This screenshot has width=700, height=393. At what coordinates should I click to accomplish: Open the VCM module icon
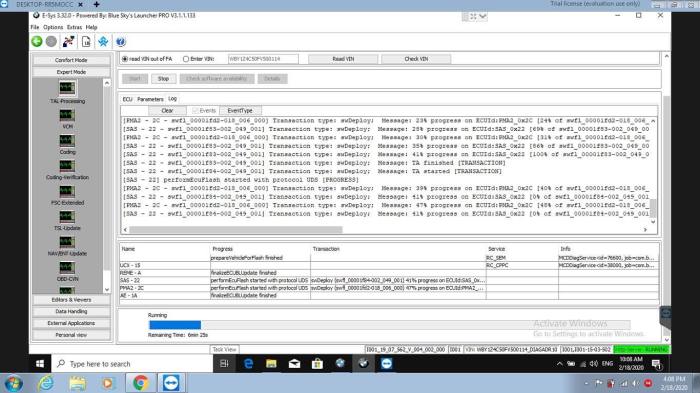(67, 115)
